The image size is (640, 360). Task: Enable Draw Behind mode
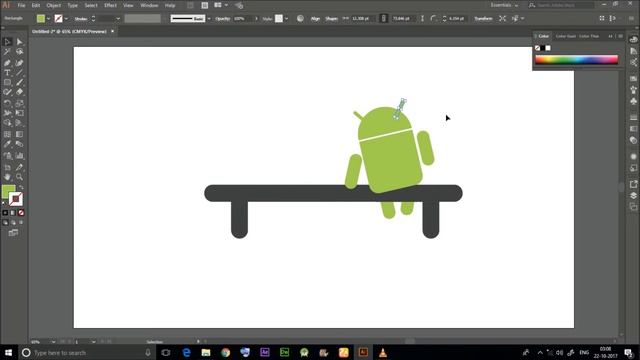pos(13,223)
